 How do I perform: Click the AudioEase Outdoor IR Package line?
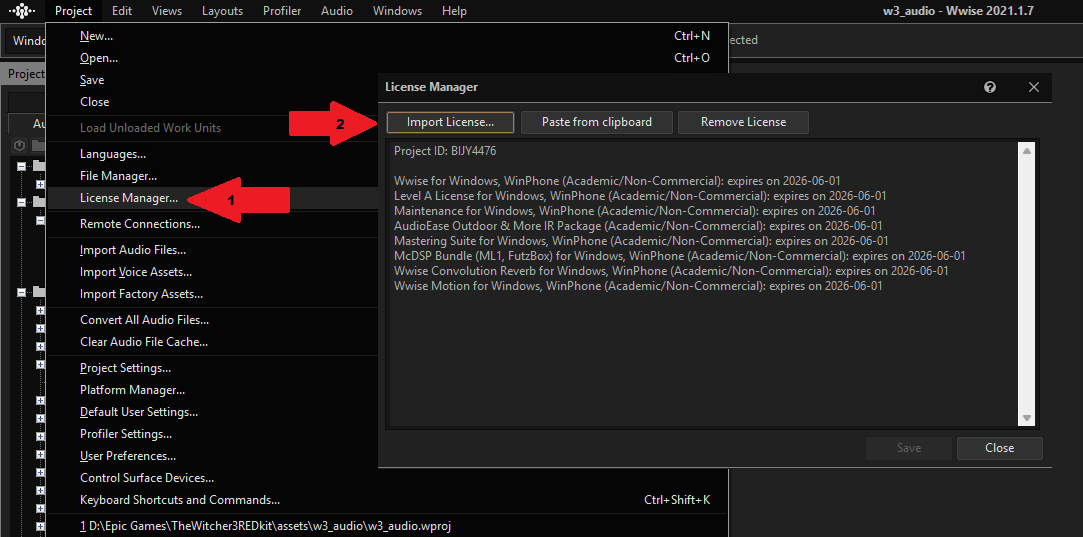pos(638,226)
